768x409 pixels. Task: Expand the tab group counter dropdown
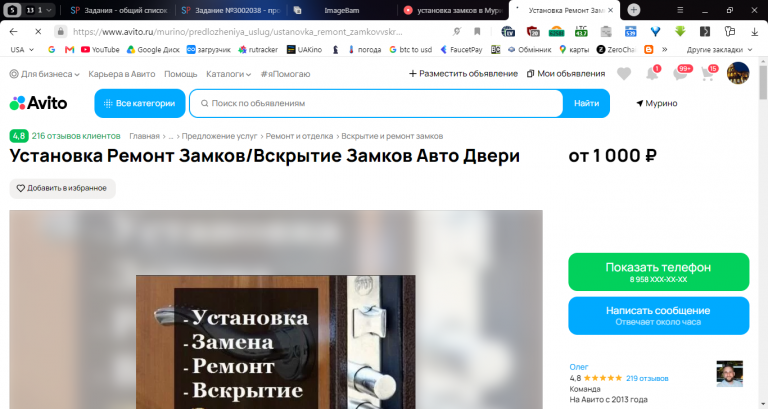tap(39, 10)
